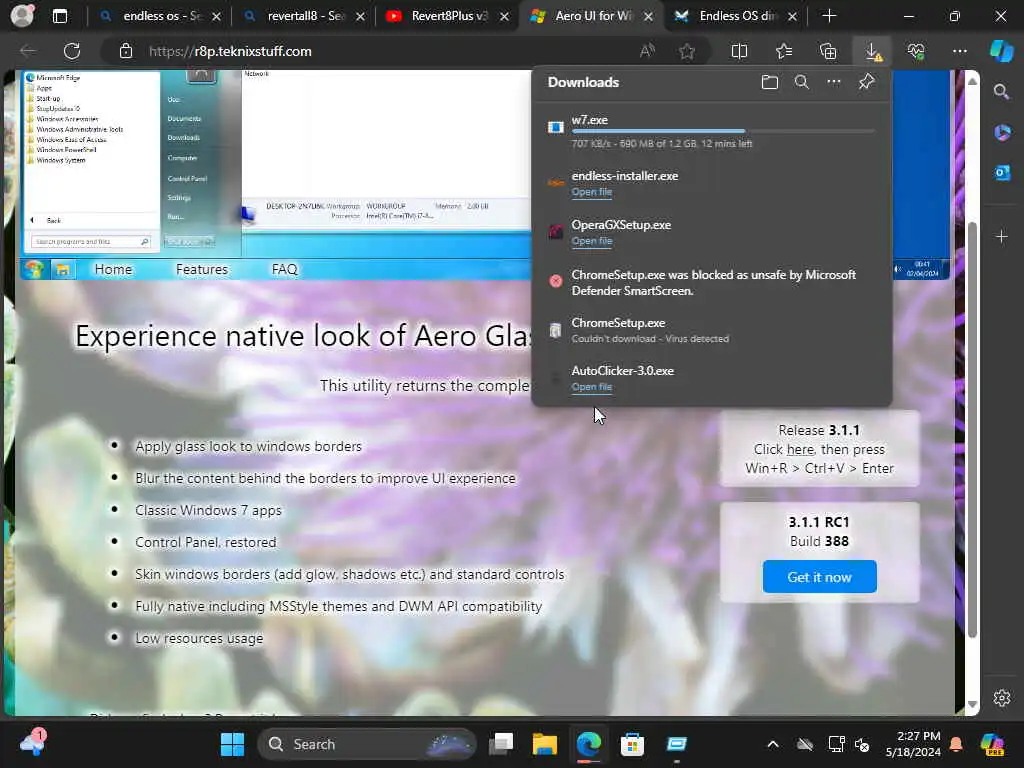Open file for endless-installer.exe
1024x768 pixels.
coord(592,192)
